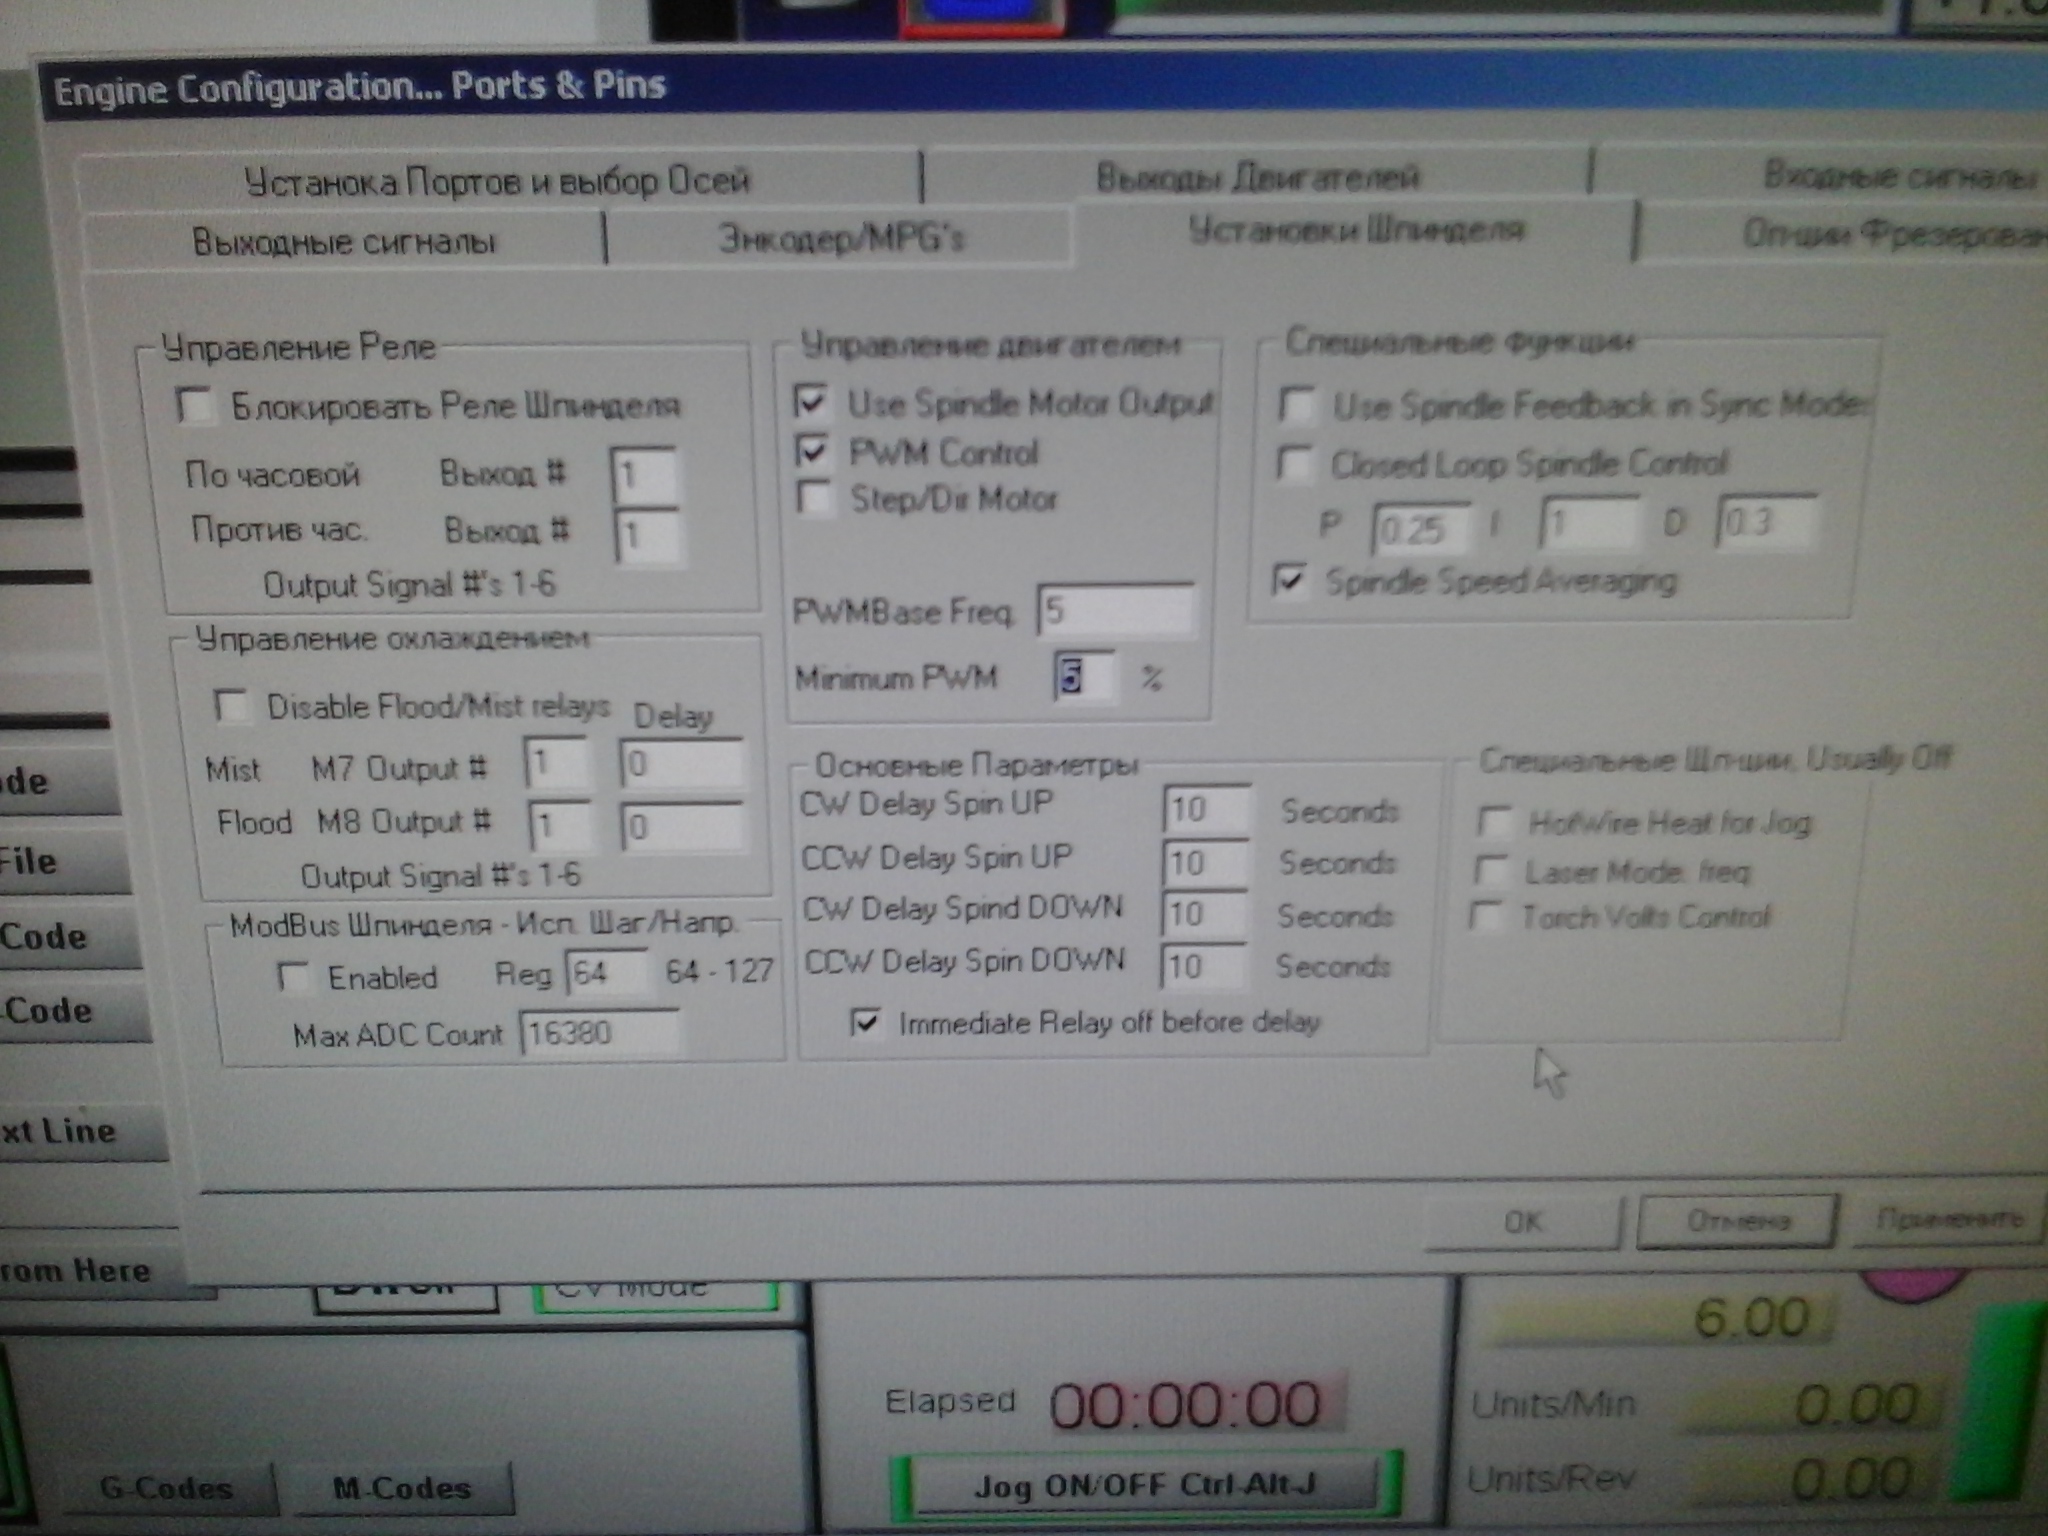Screen dimensions: 2048x1536
Task: Click the Max ADC Count field
Action: tap(599, 1032)
